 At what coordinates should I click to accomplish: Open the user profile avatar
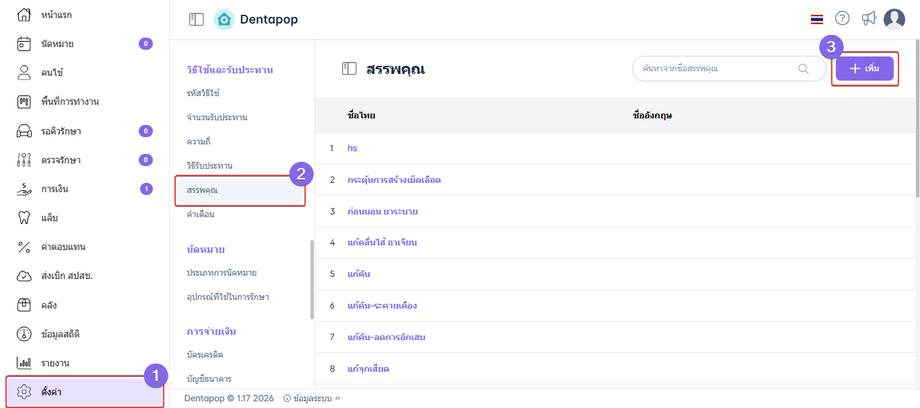tap(894, 19)
